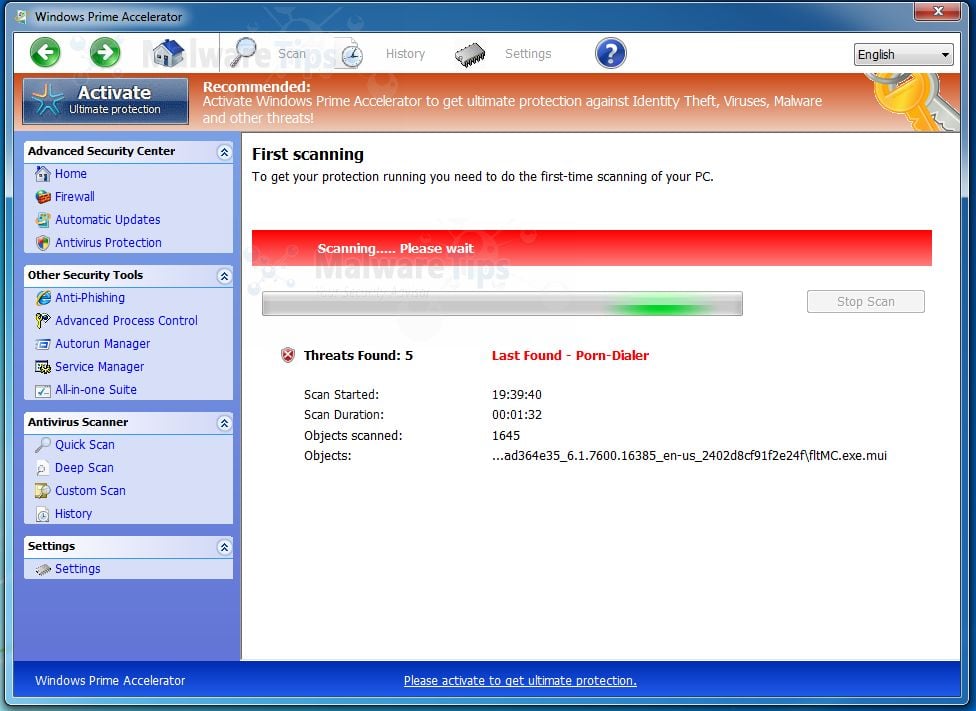976x711 pixels.
Task: Click the sidebar Settings chip icon
Action: pyautogui.click(x=42, y=569)
